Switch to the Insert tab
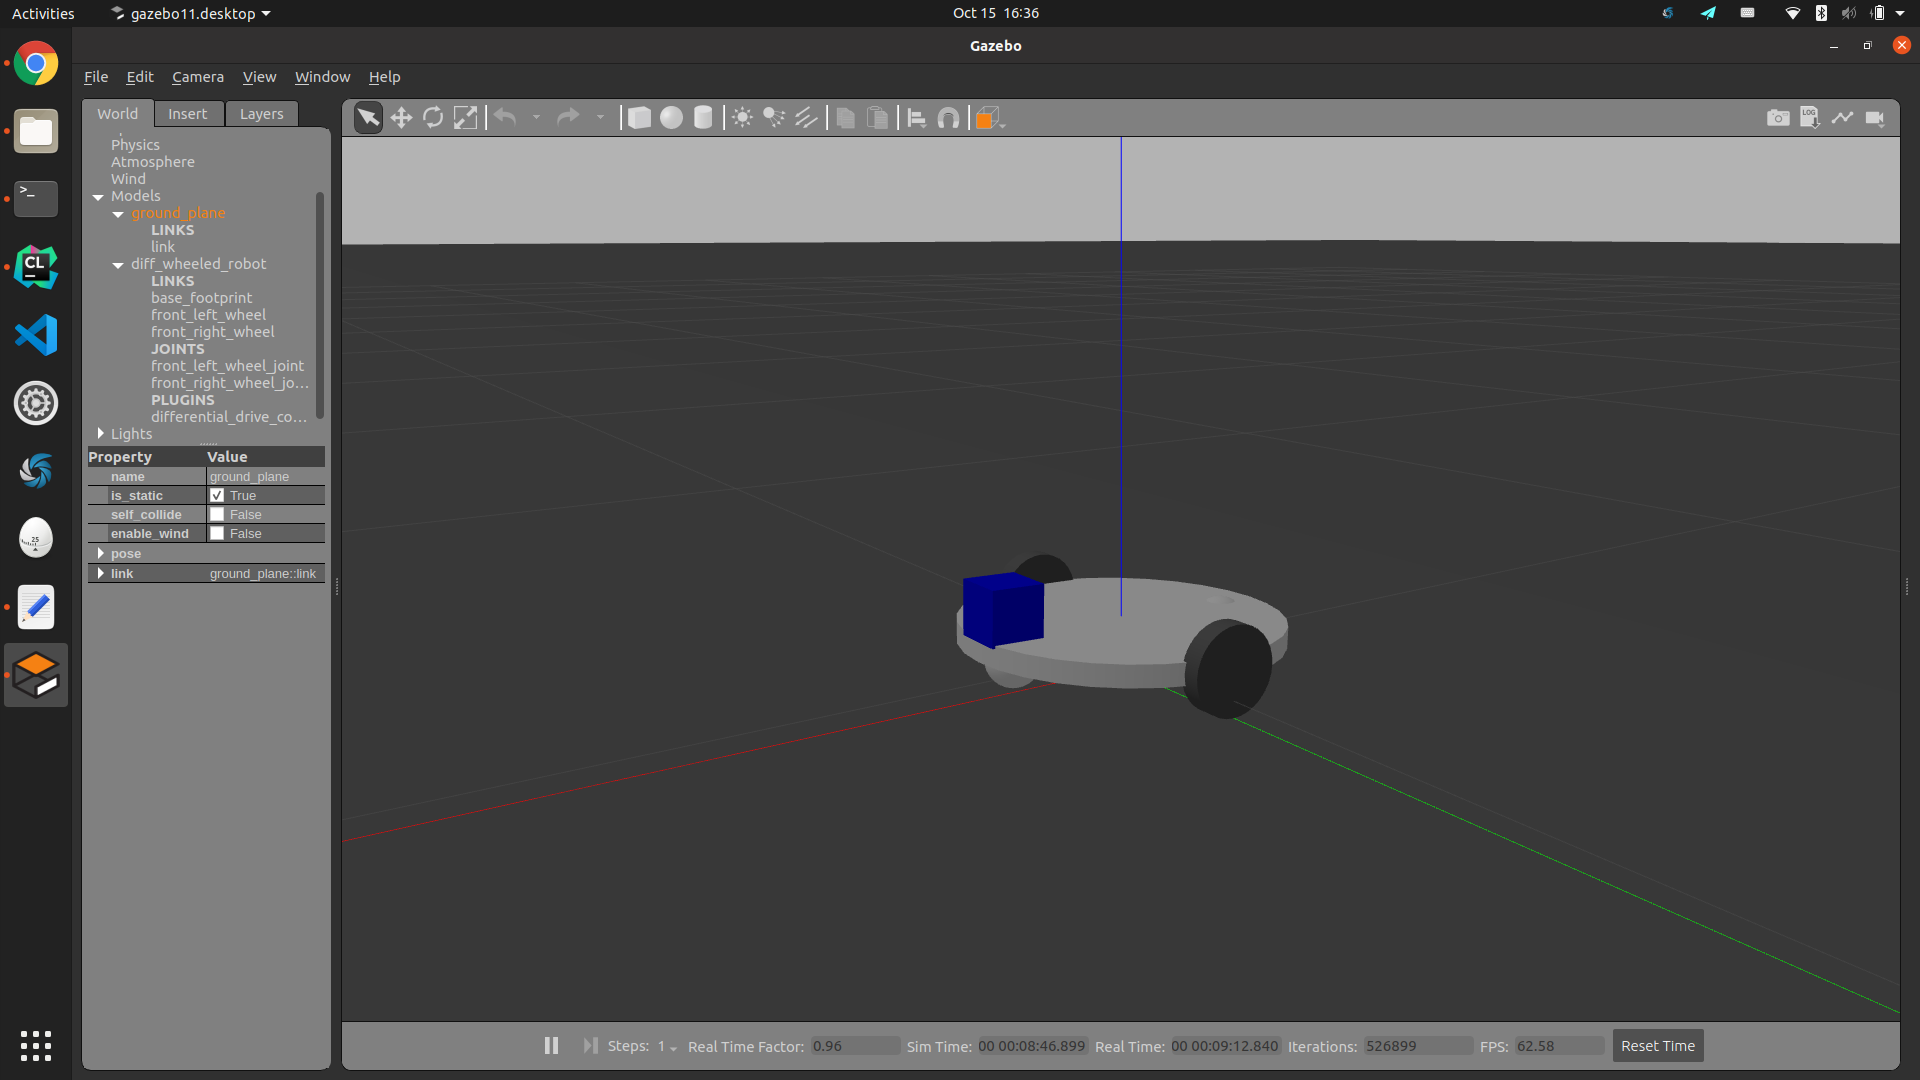 [x=187, y=114]
